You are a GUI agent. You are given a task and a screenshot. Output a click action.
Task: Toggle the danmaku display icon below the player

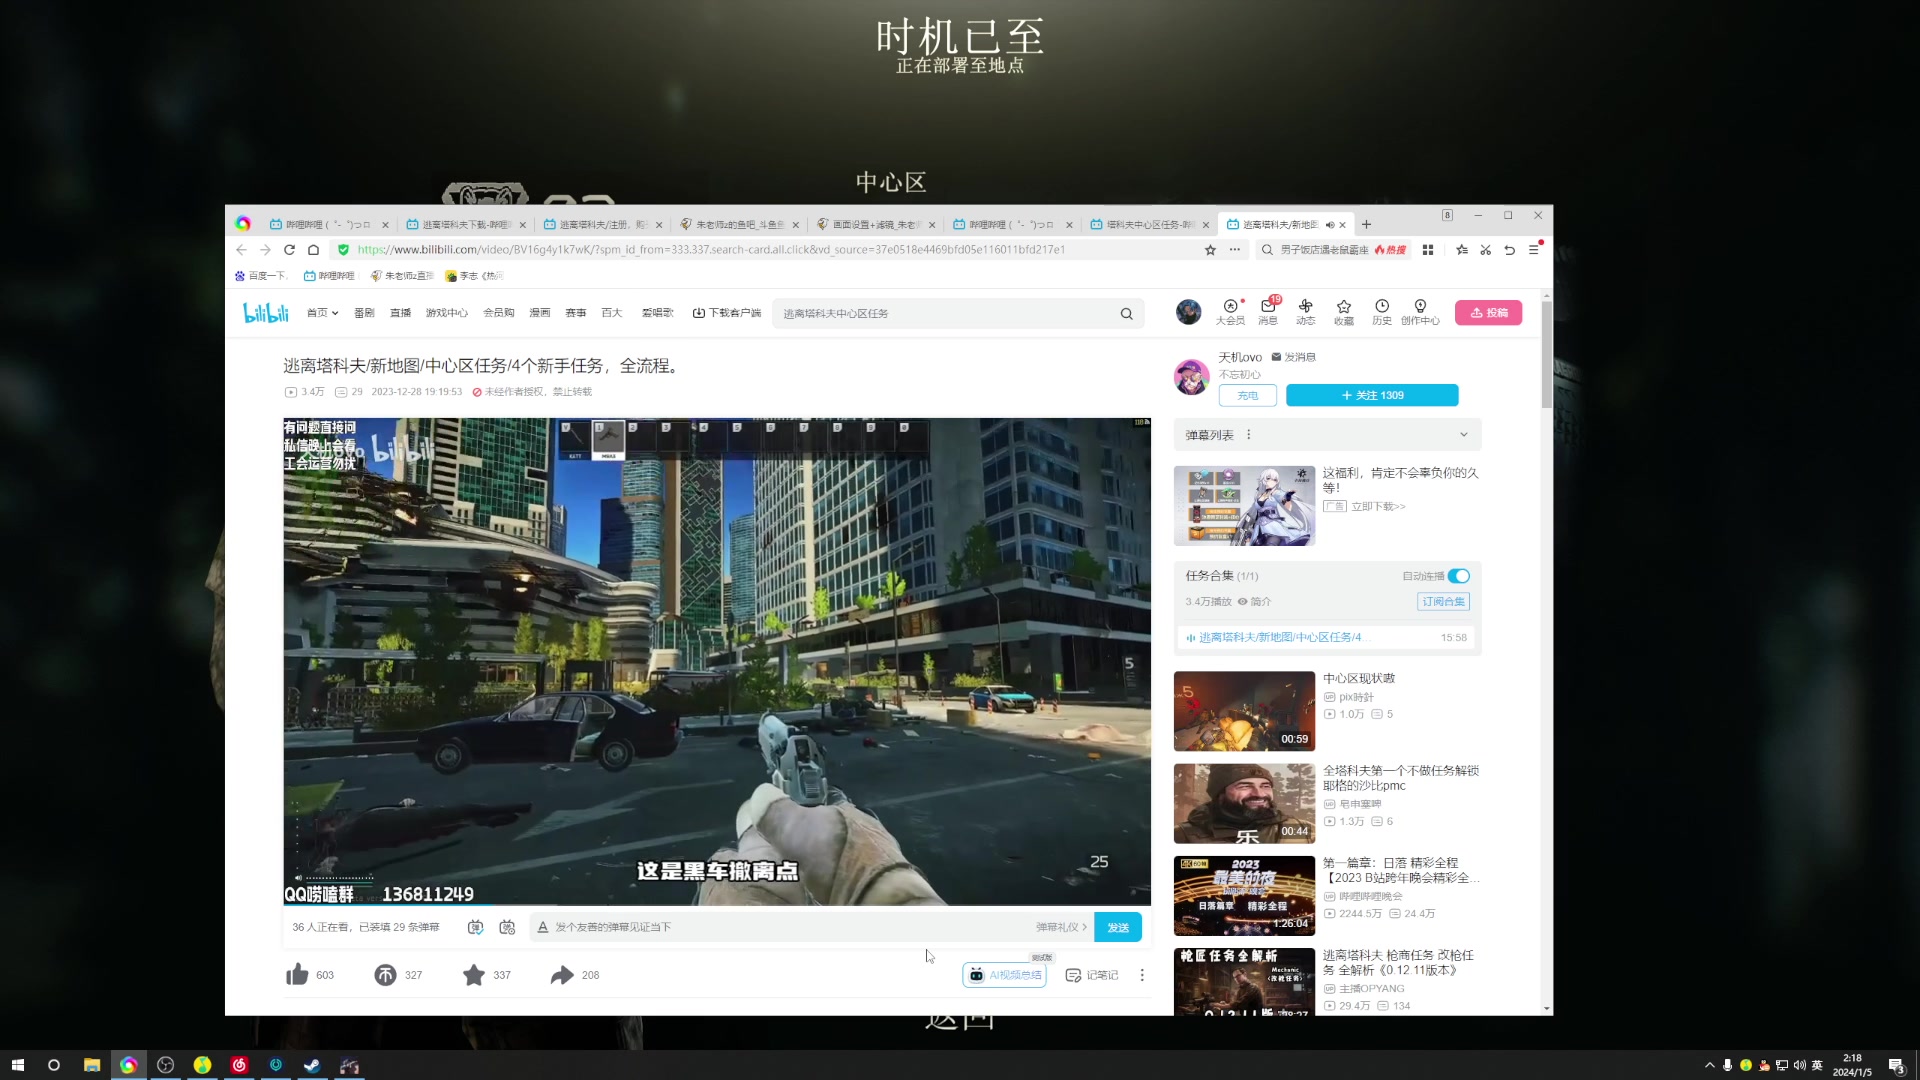[x=476, y=927]
